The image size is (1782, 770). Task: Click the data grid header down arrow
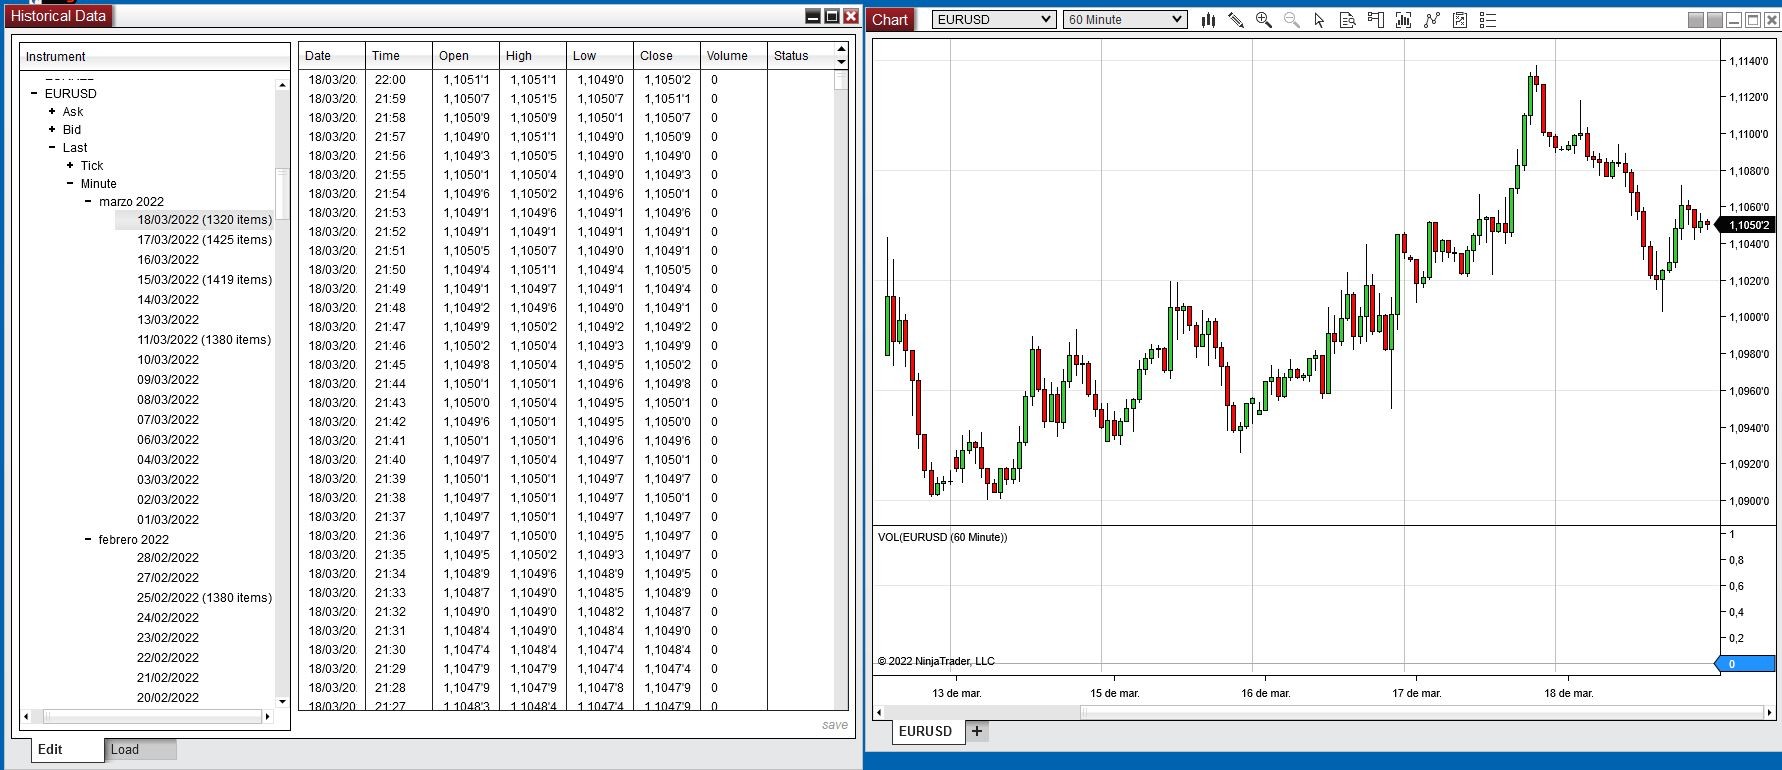(841, 62)
